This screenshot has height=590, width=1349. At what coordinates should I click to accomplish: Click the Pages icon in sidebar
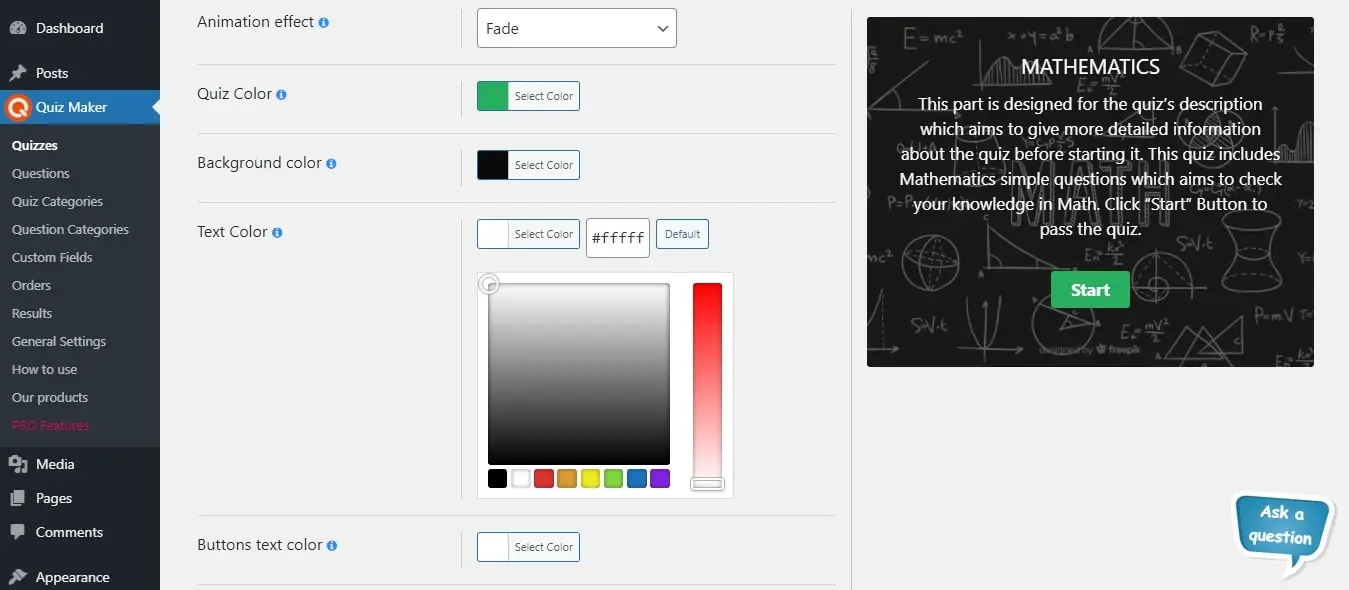coord(16,498)
